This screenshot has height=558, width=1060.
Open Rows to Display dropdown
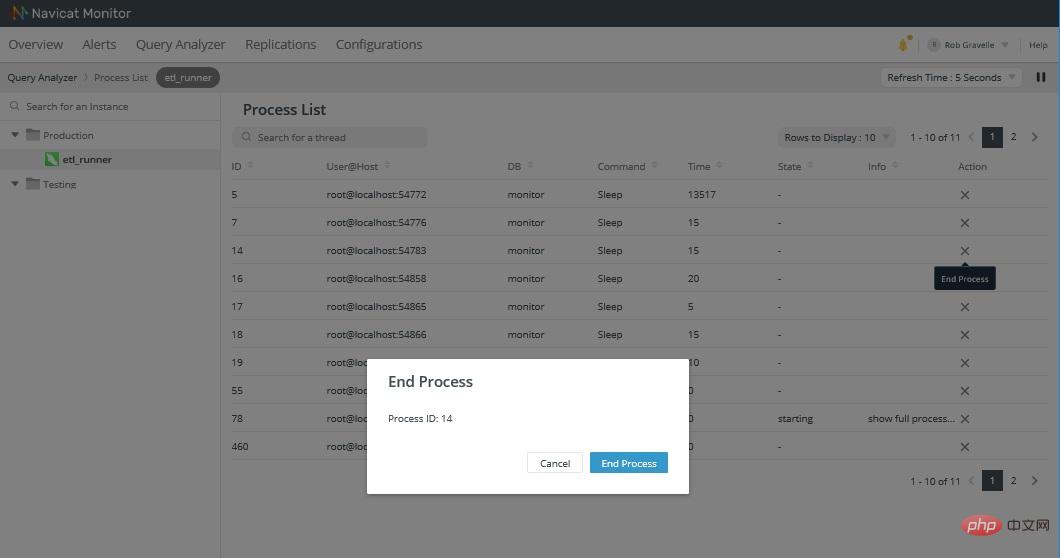(836, 137)
